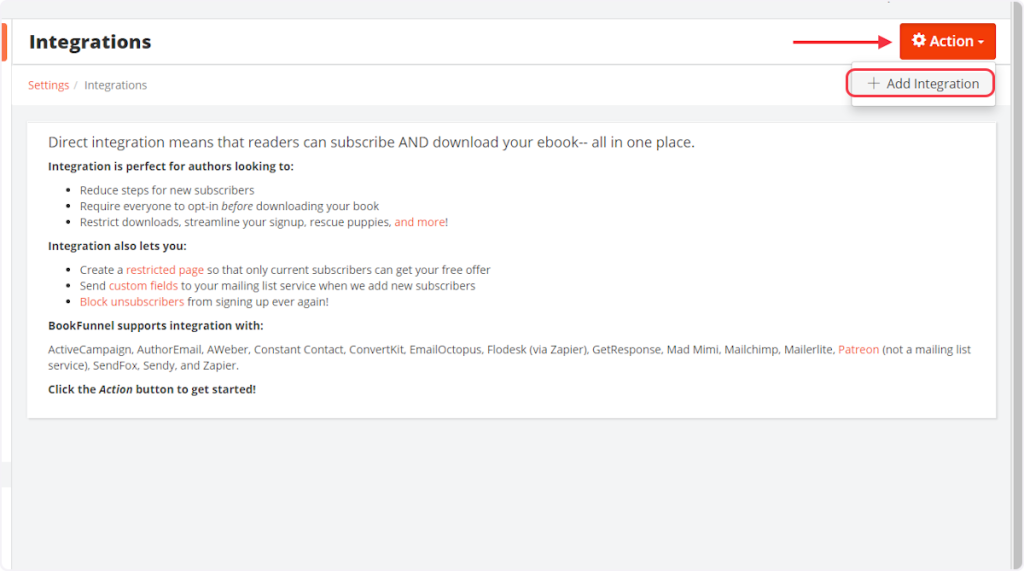Viewport: 1024px width, 571px height.
Task: Open the Patreon link
Action: (858, 349)
